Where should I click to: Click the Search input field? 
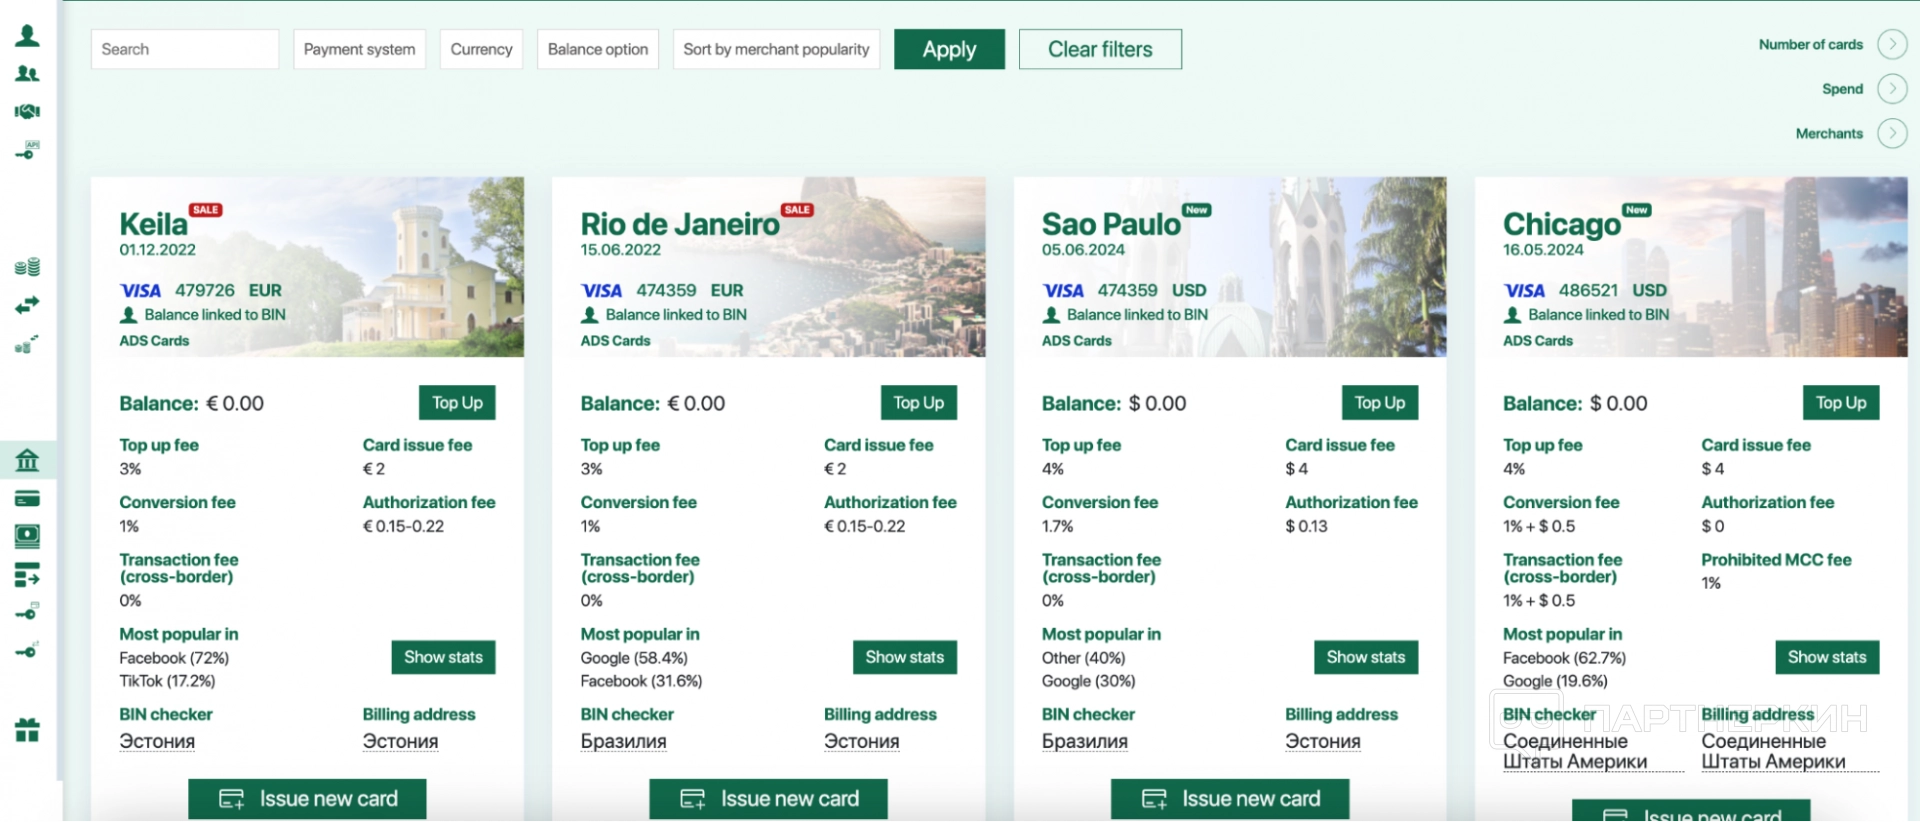[185, 49]
